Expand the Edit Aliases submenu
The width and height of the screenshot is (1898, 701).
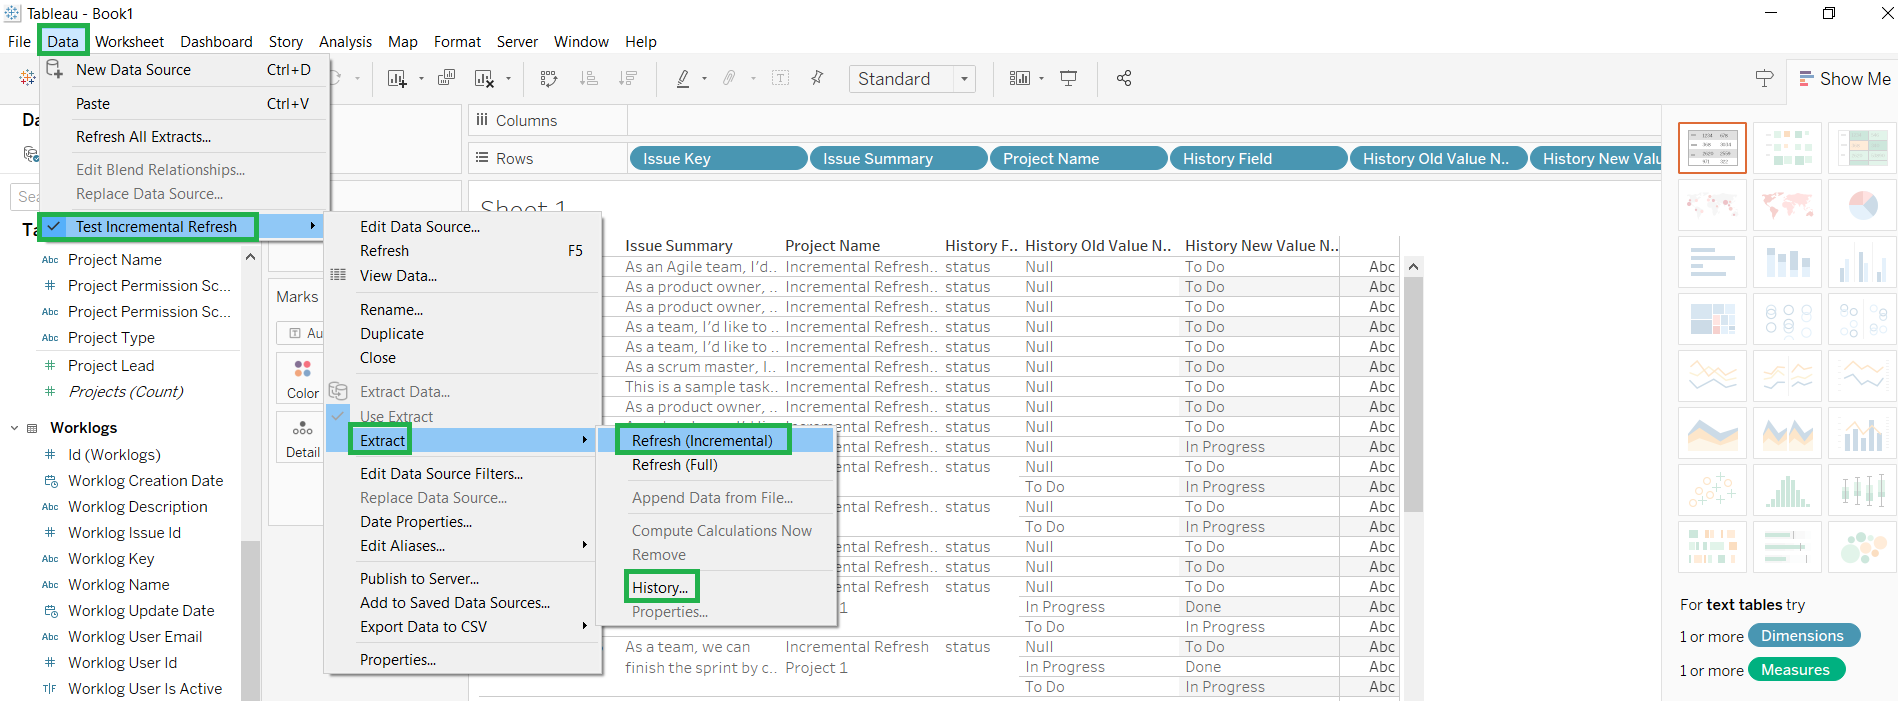point(585,545)
